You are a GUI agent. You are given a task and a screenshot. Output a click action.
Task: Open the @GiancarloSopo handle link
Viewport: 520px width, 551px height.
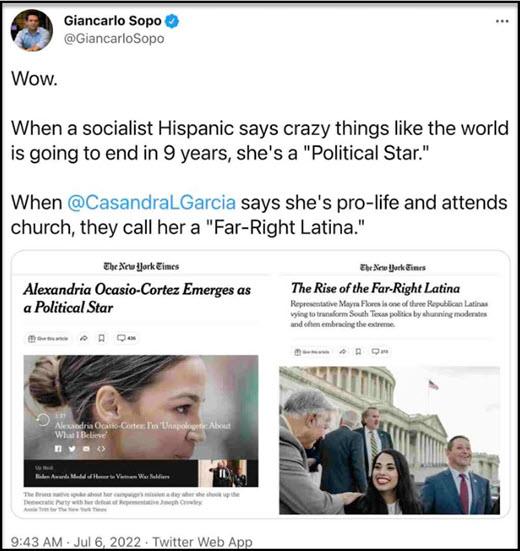click(114, 38)
